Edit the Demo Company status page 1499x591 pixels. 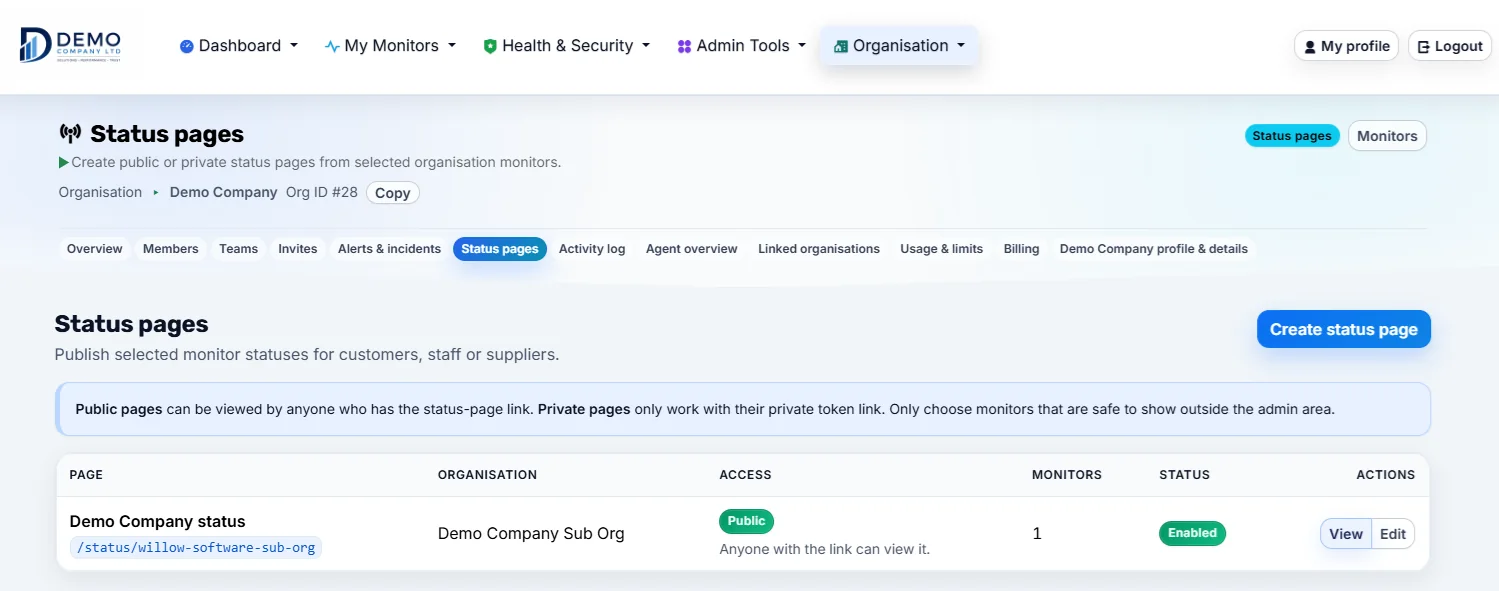tap(1393, 534)
